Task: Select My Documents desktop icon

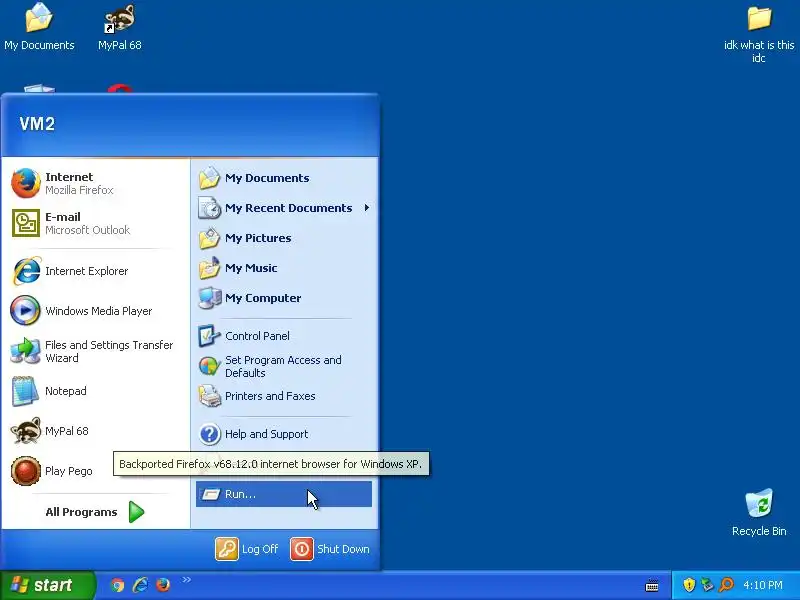Action: (x=39, y=27)
